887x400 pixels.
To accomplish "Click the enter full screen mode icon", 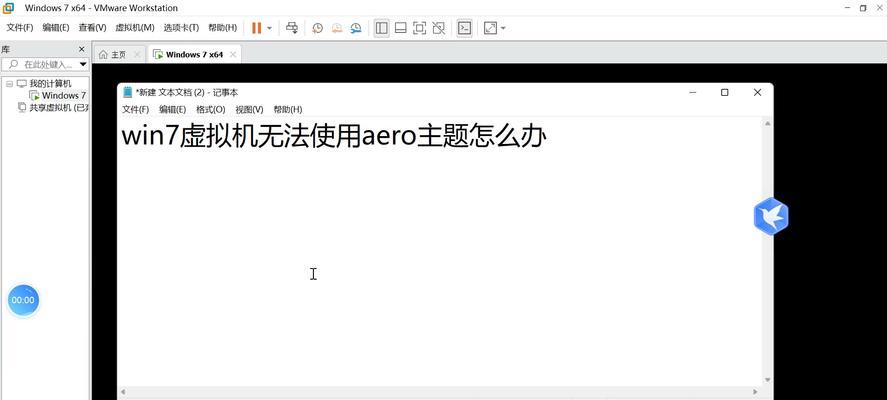I will pos(419,28).
